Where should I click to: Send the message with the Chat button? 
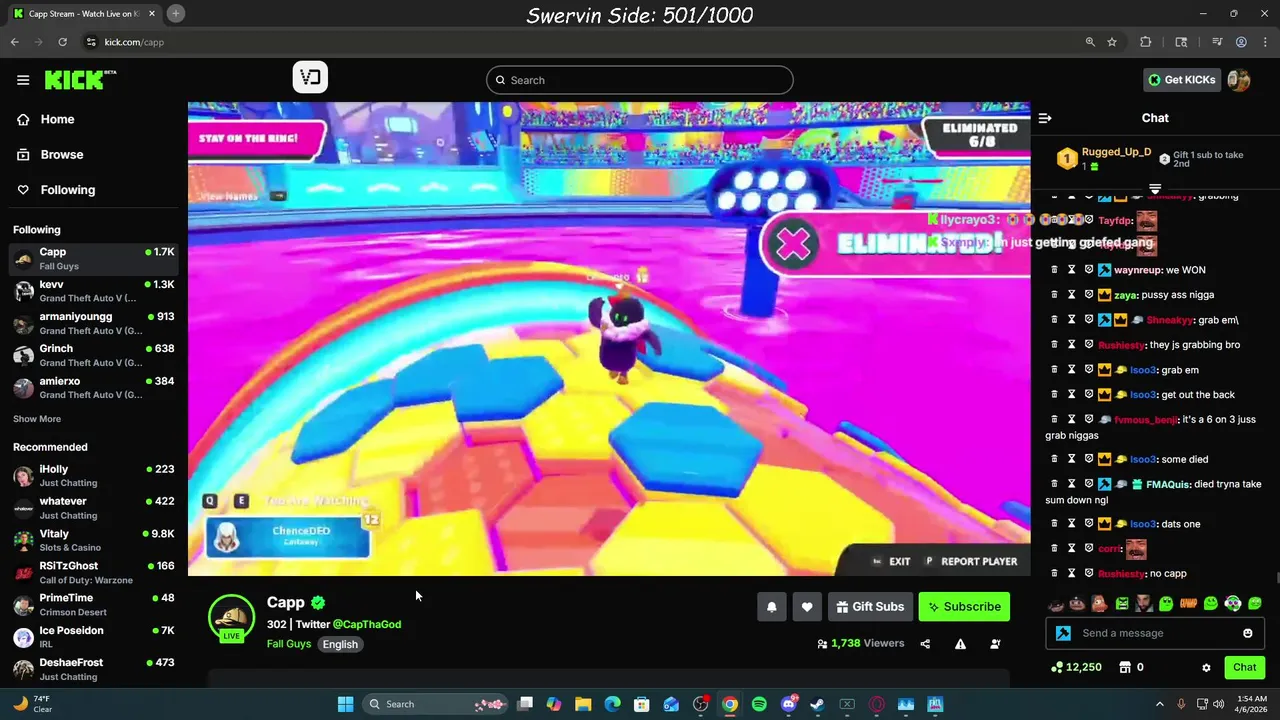(x=1244, y=667)
